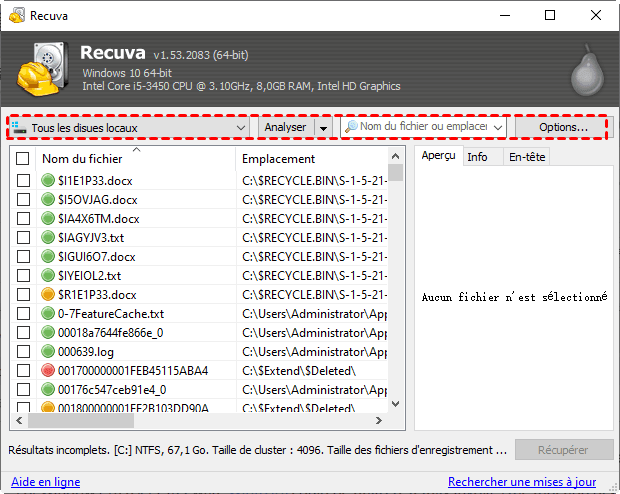Image resolution: width=620 pixels, height=494 pixels.
Task: Click the vertical scrollbar thumb of file list
Action: [x=395, y=172]
